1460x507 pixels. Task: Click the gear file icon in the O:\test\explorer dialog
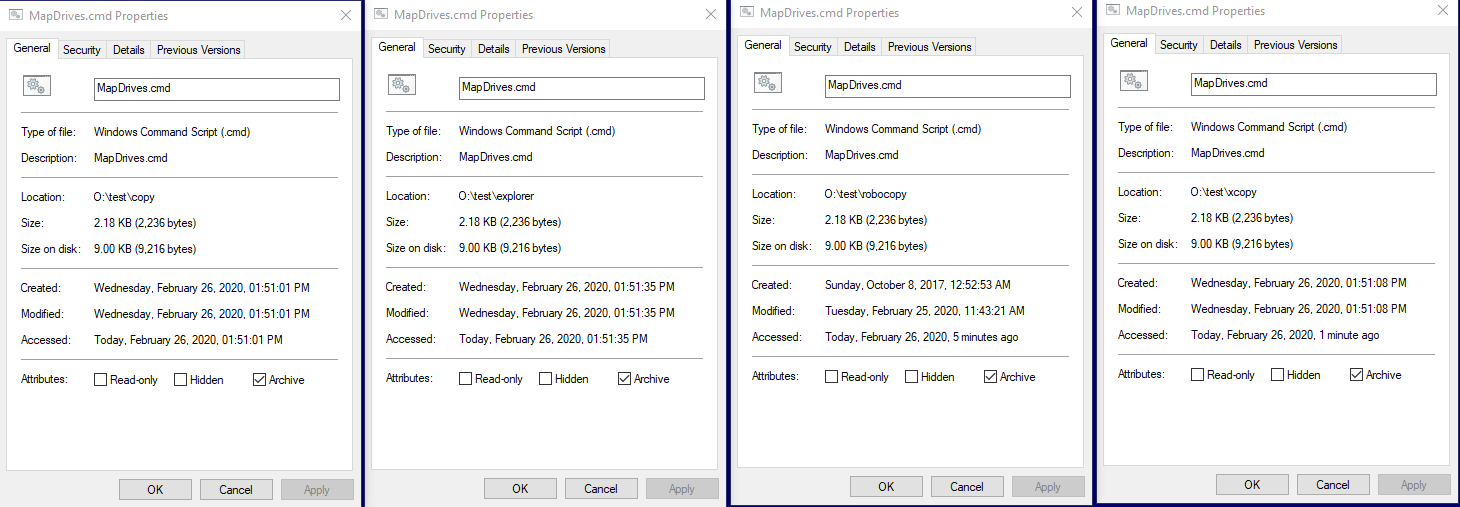401,86
